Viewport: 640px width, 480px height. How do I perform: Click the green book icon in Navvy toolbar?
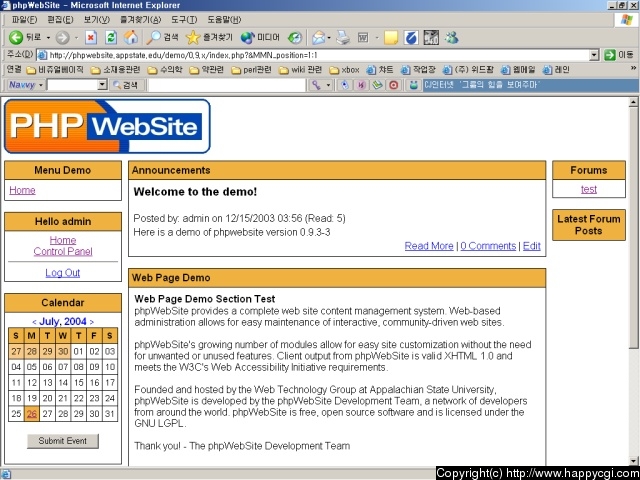point(378,85)
